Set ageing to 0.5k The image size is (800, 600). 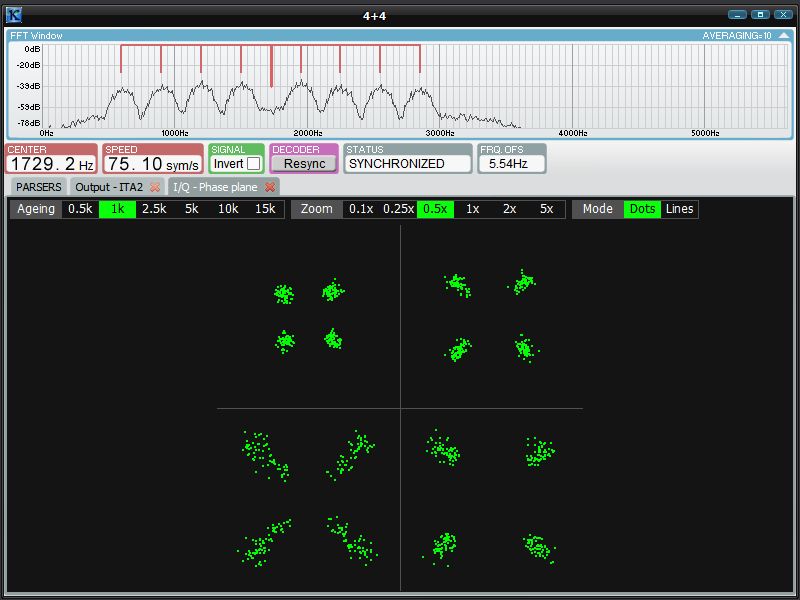(80, 209)
